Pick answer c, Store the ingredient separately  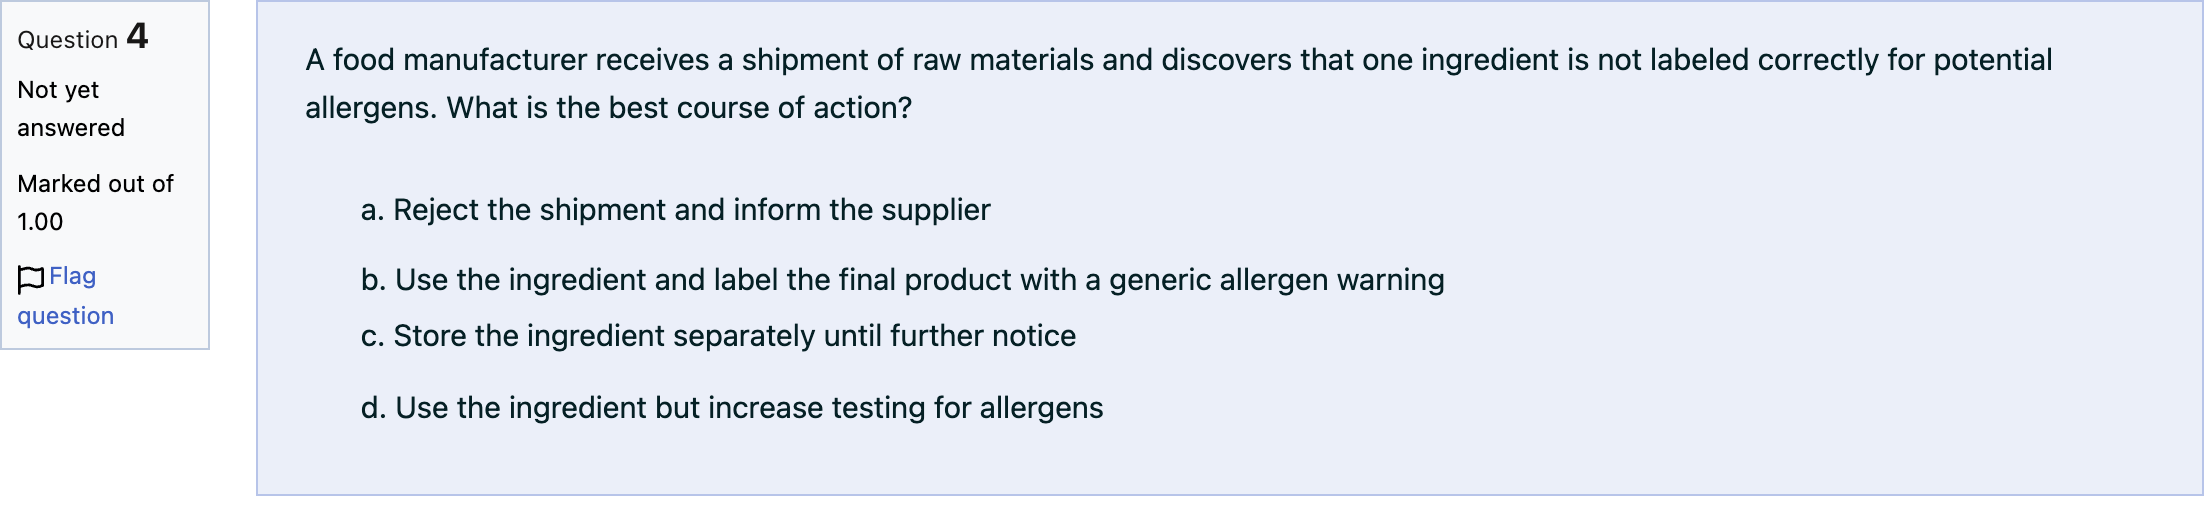pos(718,336)
